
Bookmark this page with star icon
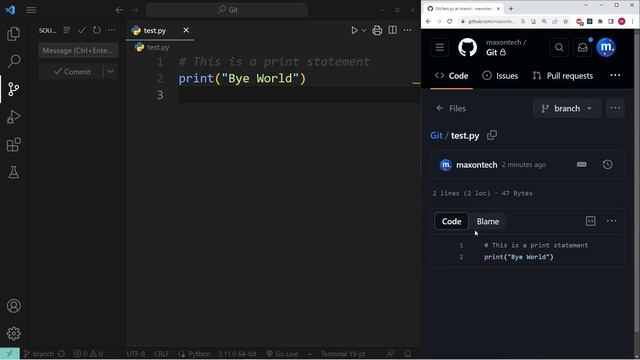566,21
